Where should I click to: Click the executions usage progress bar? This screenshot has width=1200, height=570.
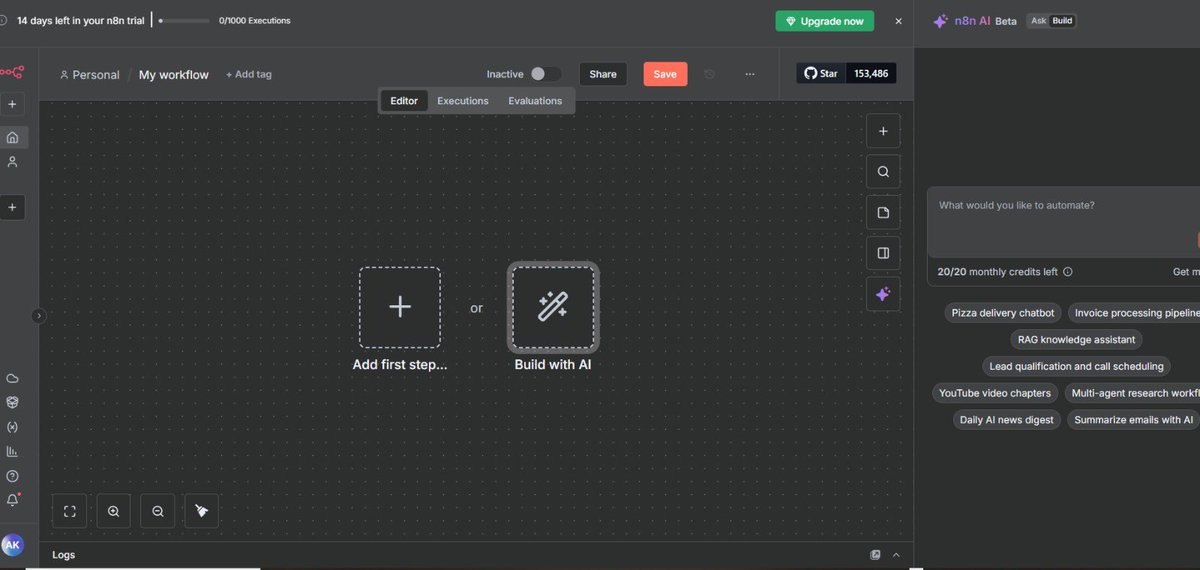185,21
